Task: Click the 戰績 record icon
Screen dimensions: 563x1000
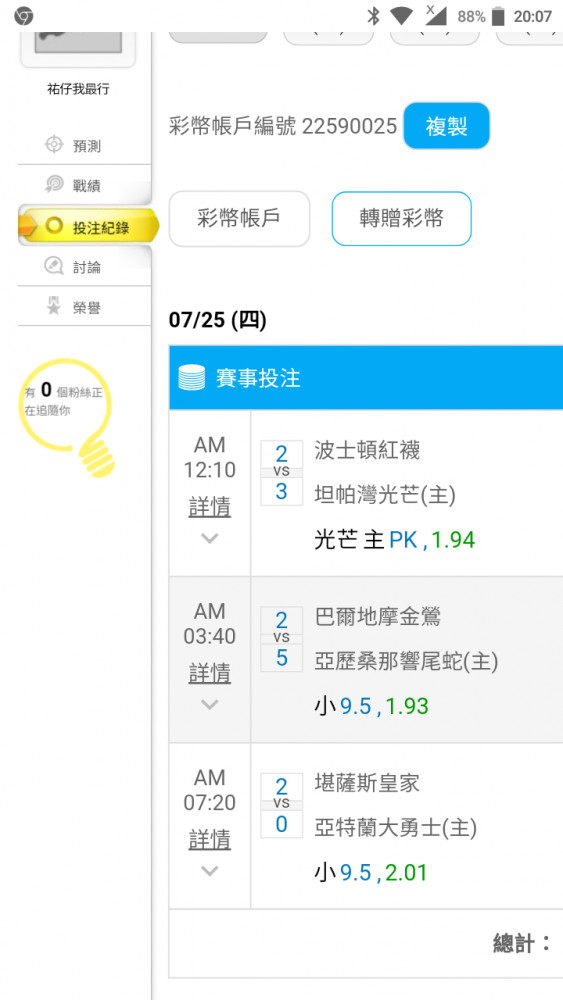Action: point(54,186)
